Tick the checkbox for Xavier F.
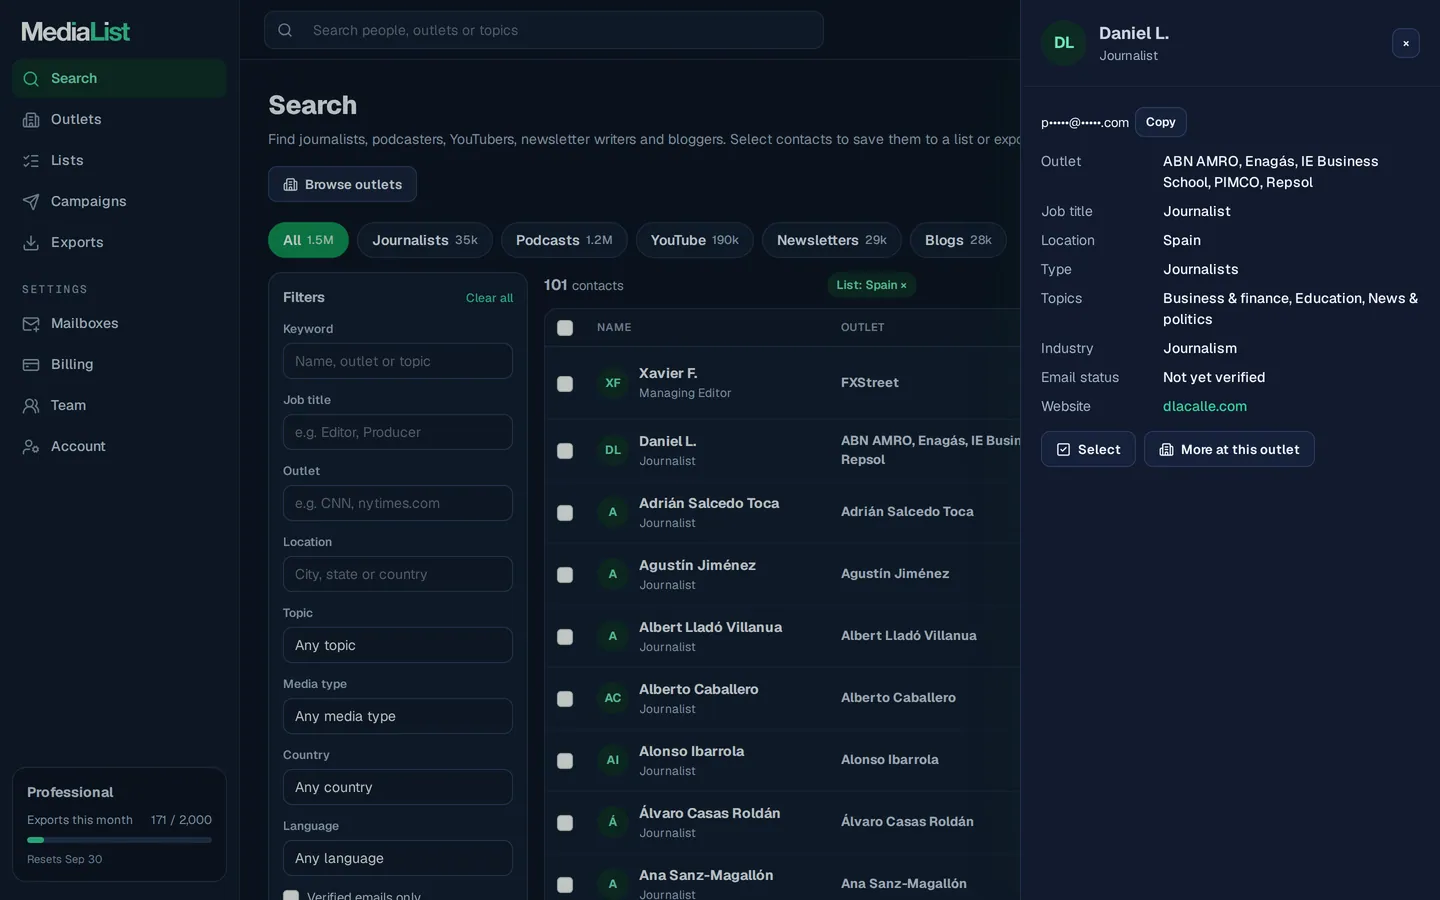This screenshot has width=1440, height=900. (x=565, y=384)
